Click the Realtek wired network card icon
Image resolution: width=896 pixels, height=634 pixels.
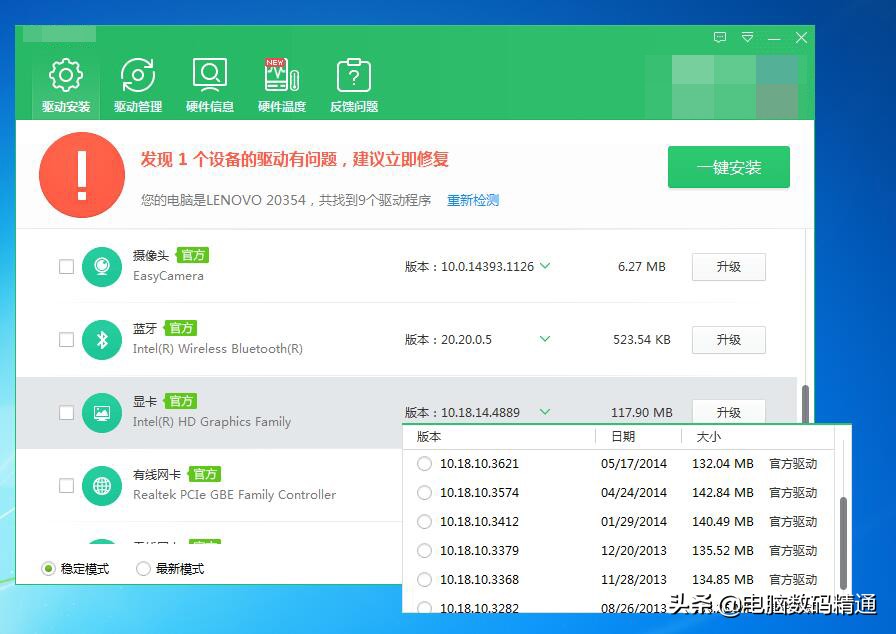coord(101,486)
